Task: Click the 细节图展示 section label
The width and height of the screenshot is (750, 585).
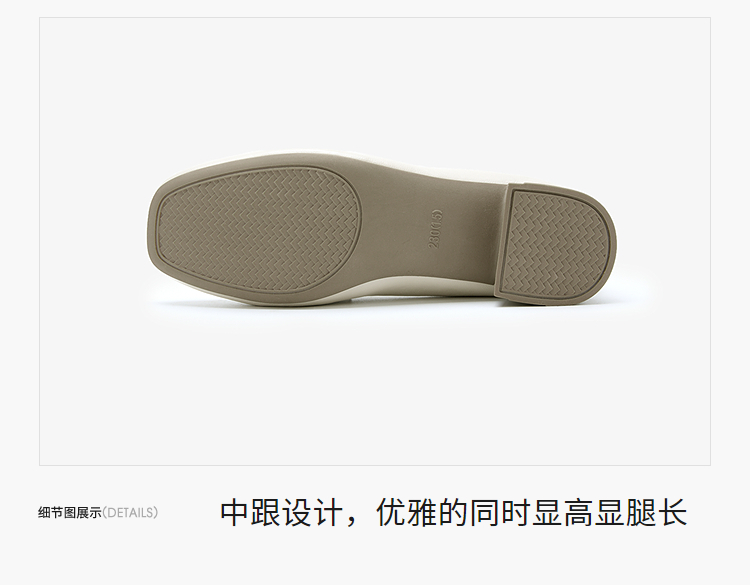Action: (70, 513)
